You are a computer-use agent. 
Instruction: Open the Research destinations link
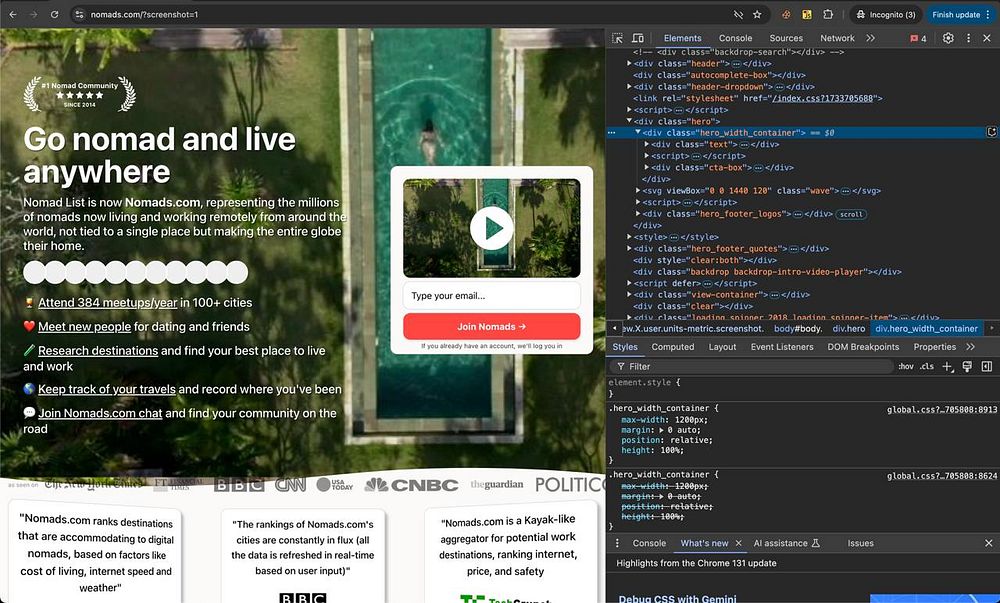click(98, 351)
